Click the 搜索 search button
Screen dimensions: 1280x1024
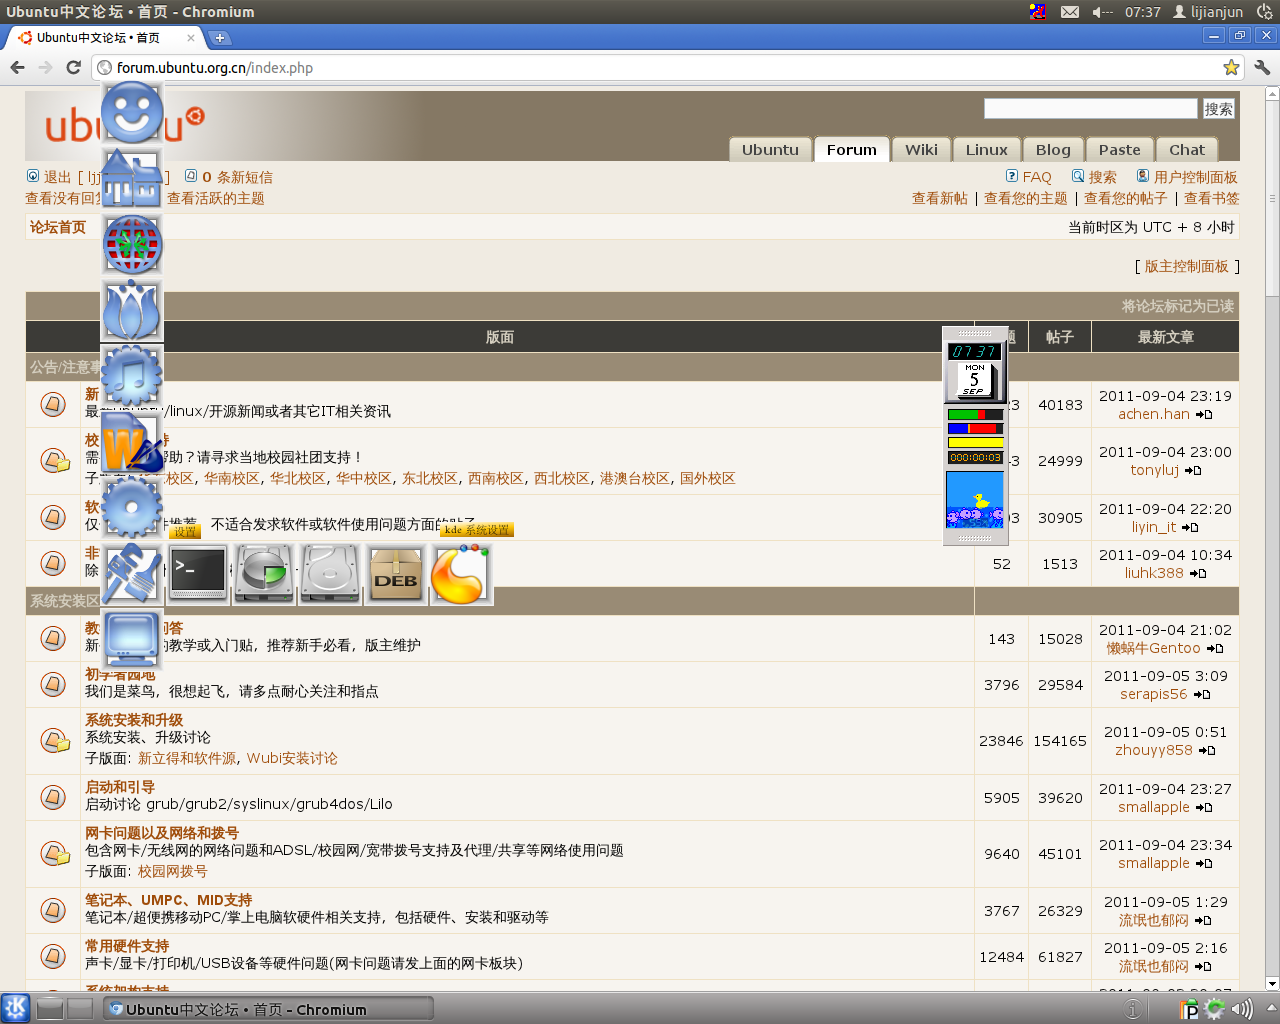click(1218, 109)
